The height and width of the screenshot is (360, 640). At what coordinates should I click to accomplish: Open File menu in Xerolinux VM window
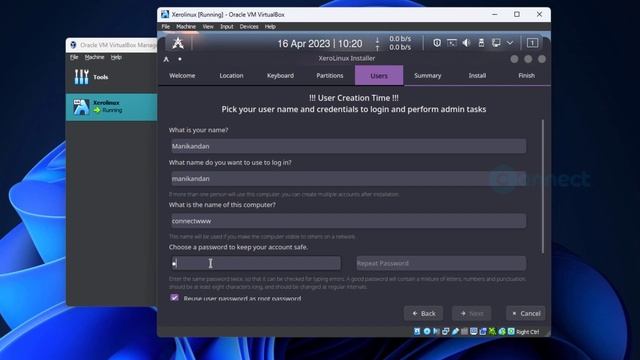point(166,27)
